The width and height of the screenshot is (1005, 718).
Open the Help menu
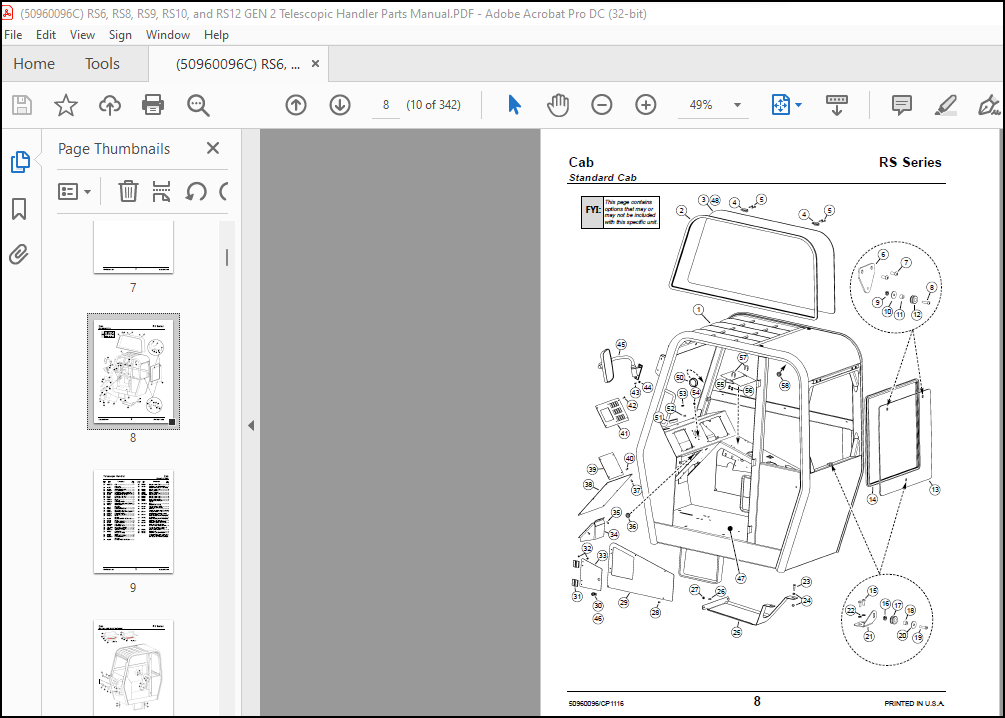[x=216, y=35]
